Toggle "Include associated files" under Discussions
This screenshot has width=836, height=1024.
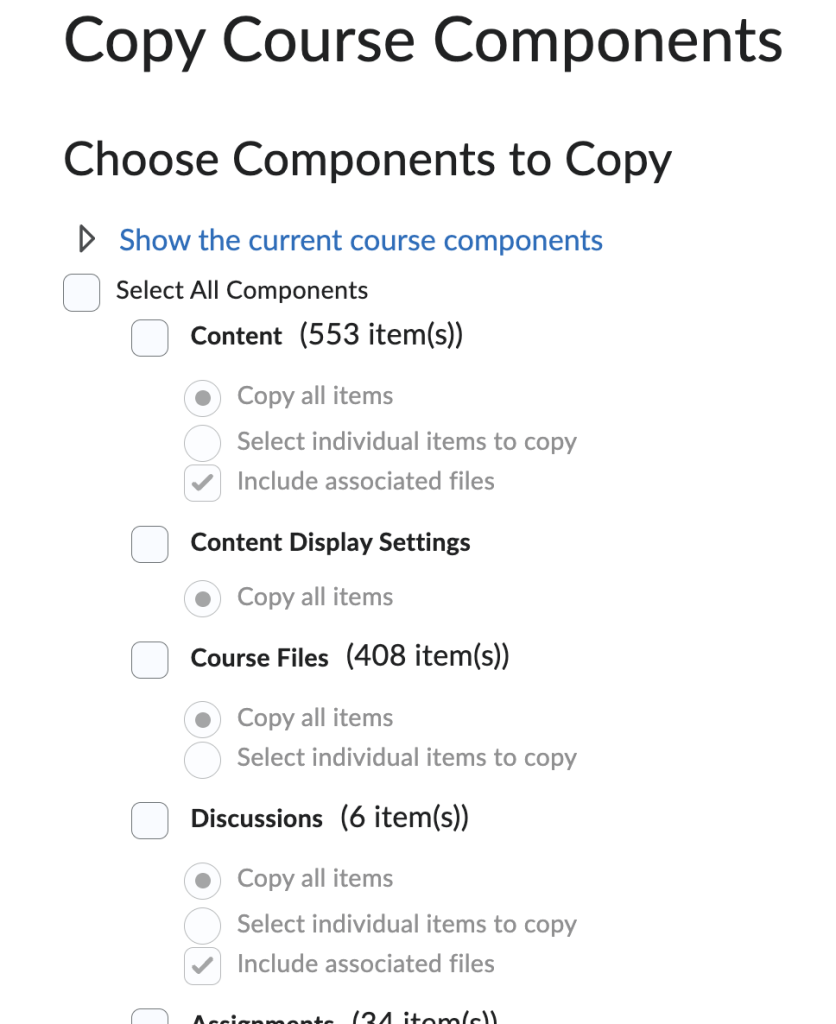(202, 965)
